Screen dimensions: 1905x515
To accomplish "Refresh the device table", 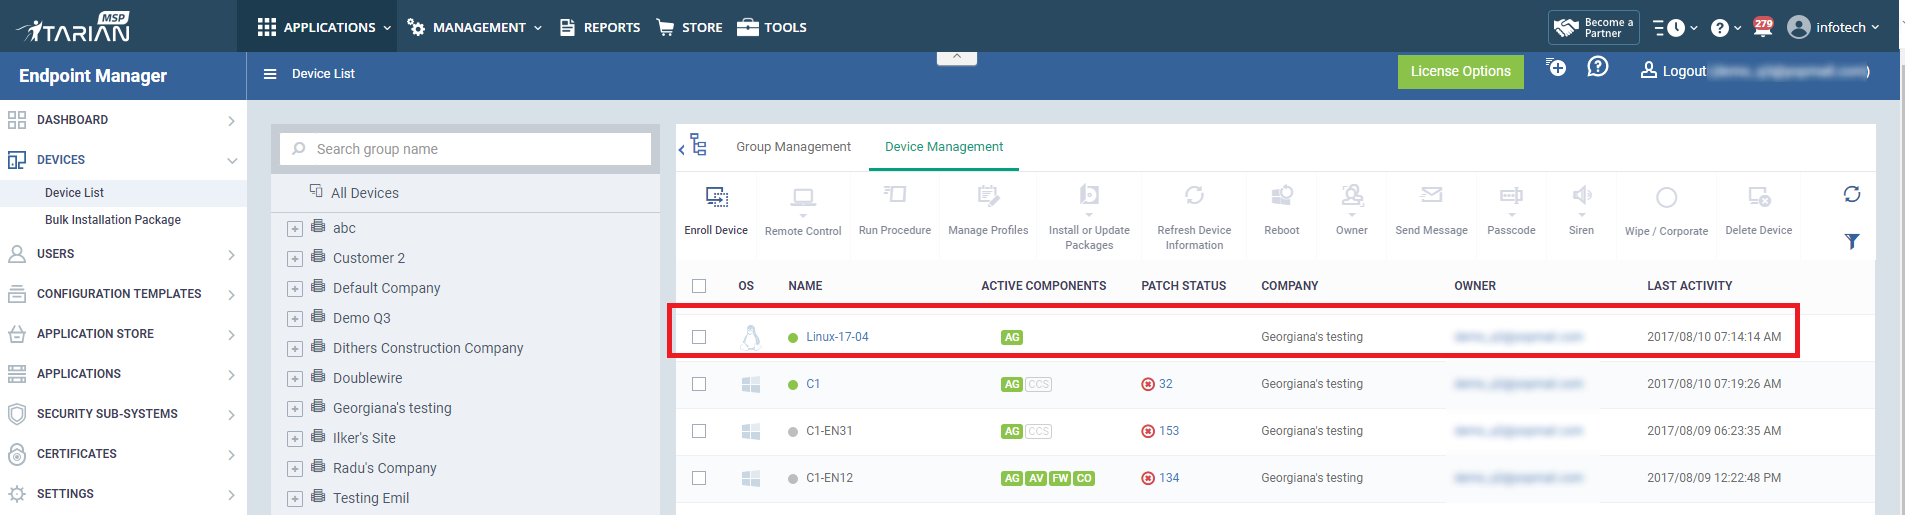I will point(1852,194).
